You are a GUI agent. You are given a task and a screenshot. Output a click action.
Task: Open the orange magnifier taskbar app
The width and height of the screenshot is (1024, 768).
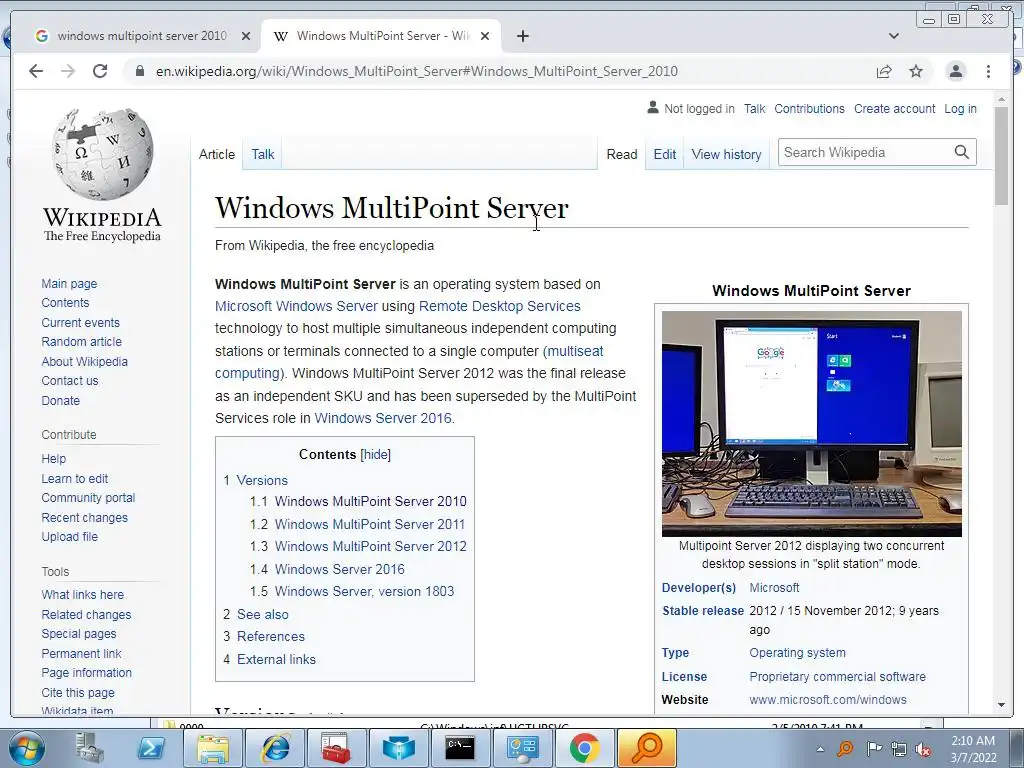(x=647, y=748)
